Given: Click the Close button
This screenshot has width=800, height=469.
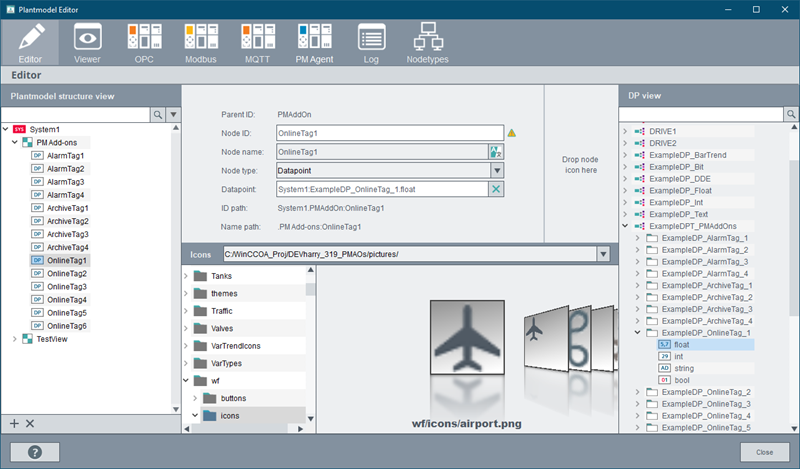Looking at the screenshot, I should coord(764,451).
